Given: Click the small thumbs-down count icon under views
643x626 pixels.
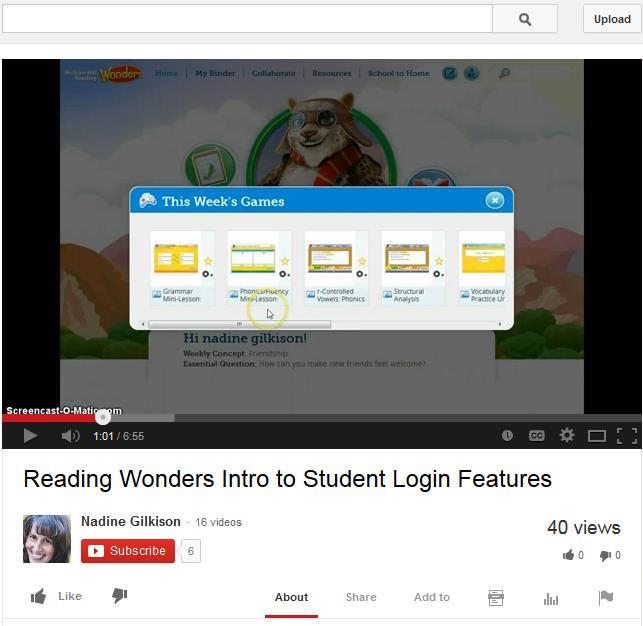Looking at the screenshot, I should pyautogui.click(x=605, y=555).
